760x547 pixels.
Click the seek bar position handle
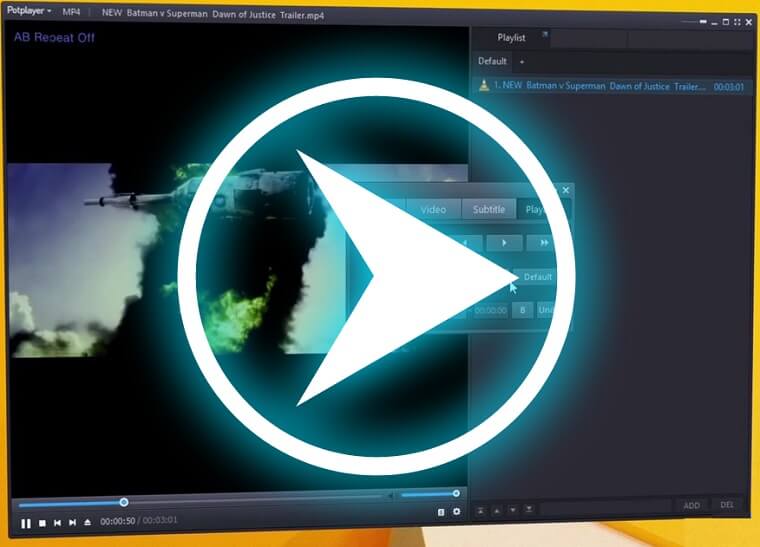click(124, 502)
